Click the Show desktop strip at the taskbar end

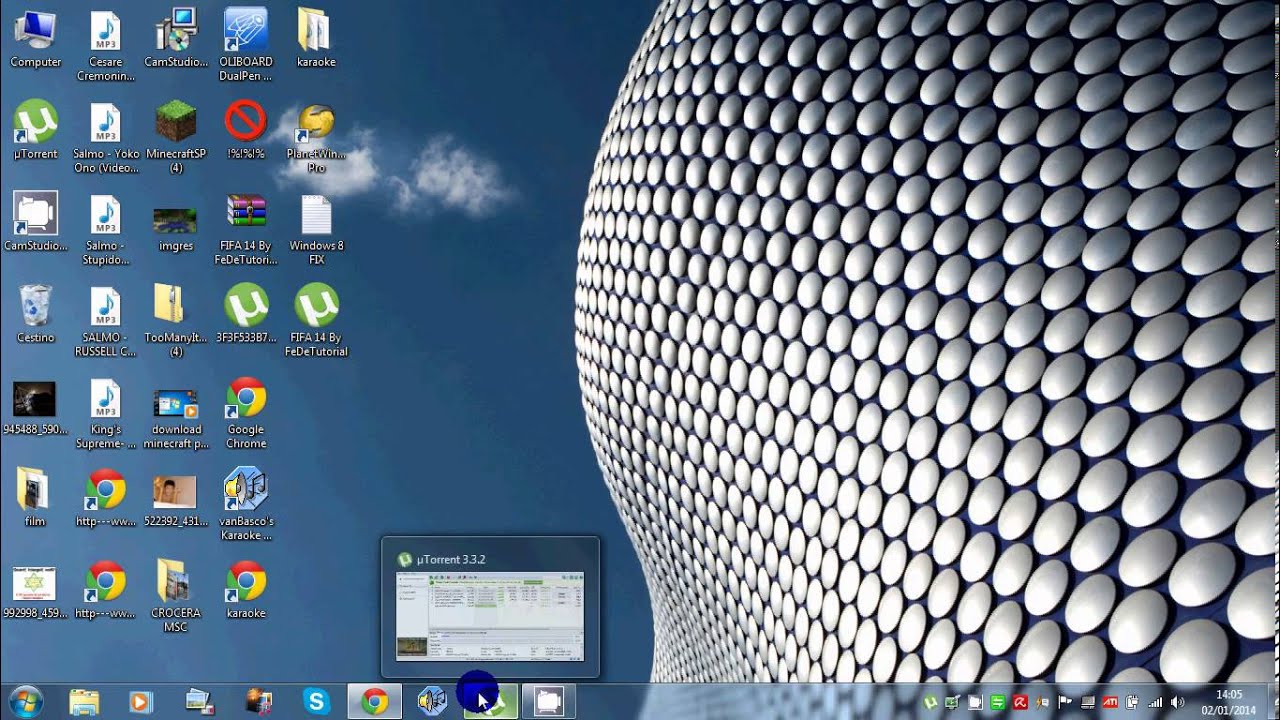(1272, 702)
